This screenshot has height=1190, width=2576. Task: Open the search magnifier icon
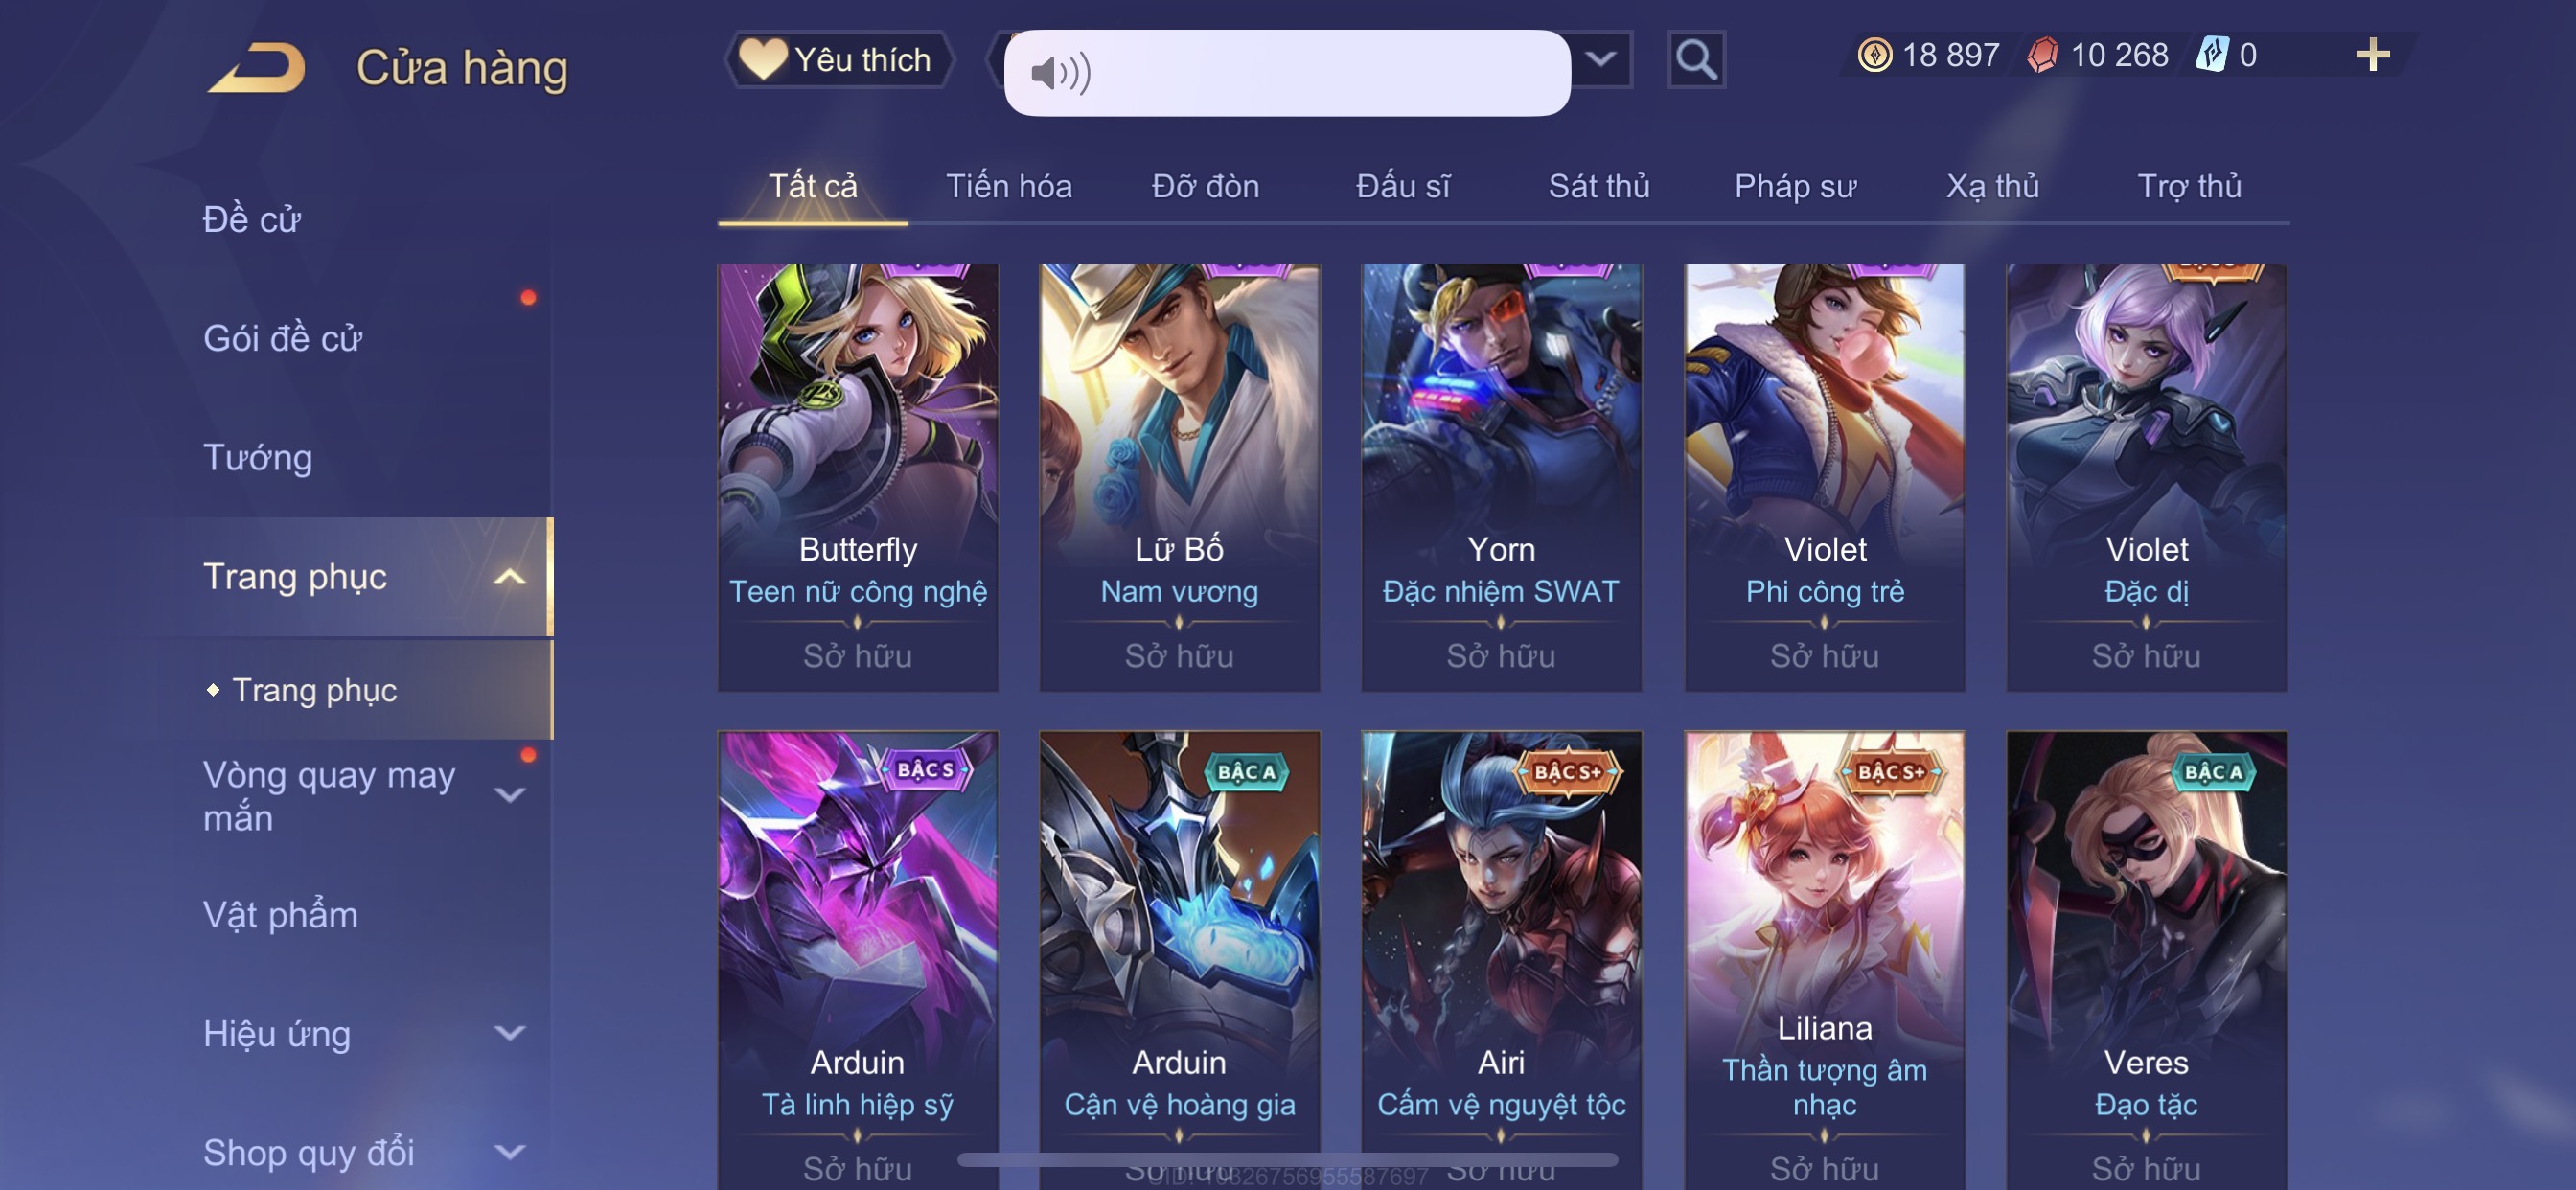[x=1696, y=60]
